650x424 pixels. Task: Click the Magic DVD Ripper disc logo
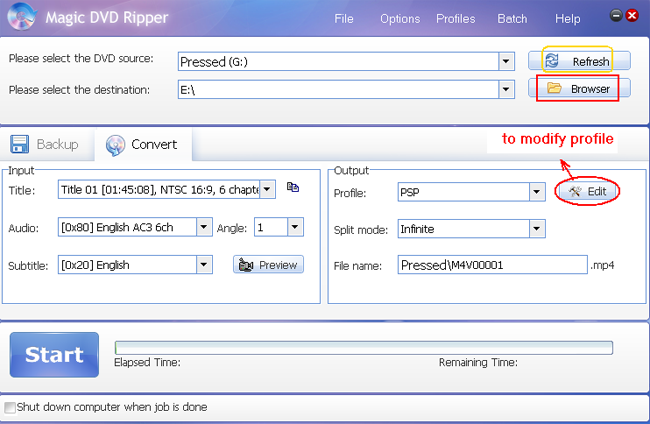point(22,17)
